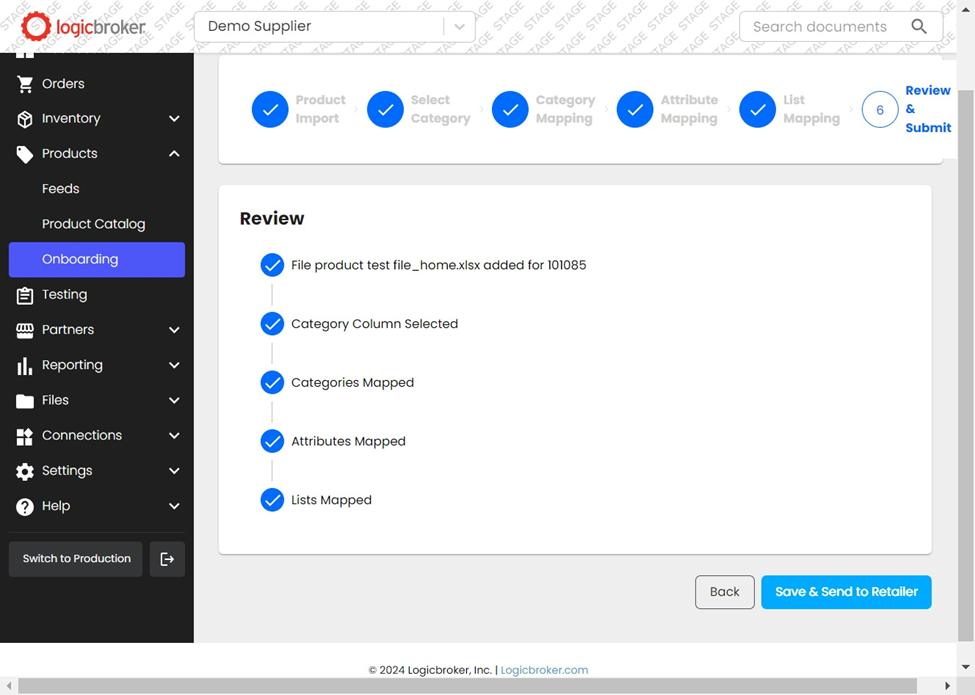Click the Testing clipboard icon
Image resolution: width=975 pixels, height=695 pixels.
pos(25,295)
